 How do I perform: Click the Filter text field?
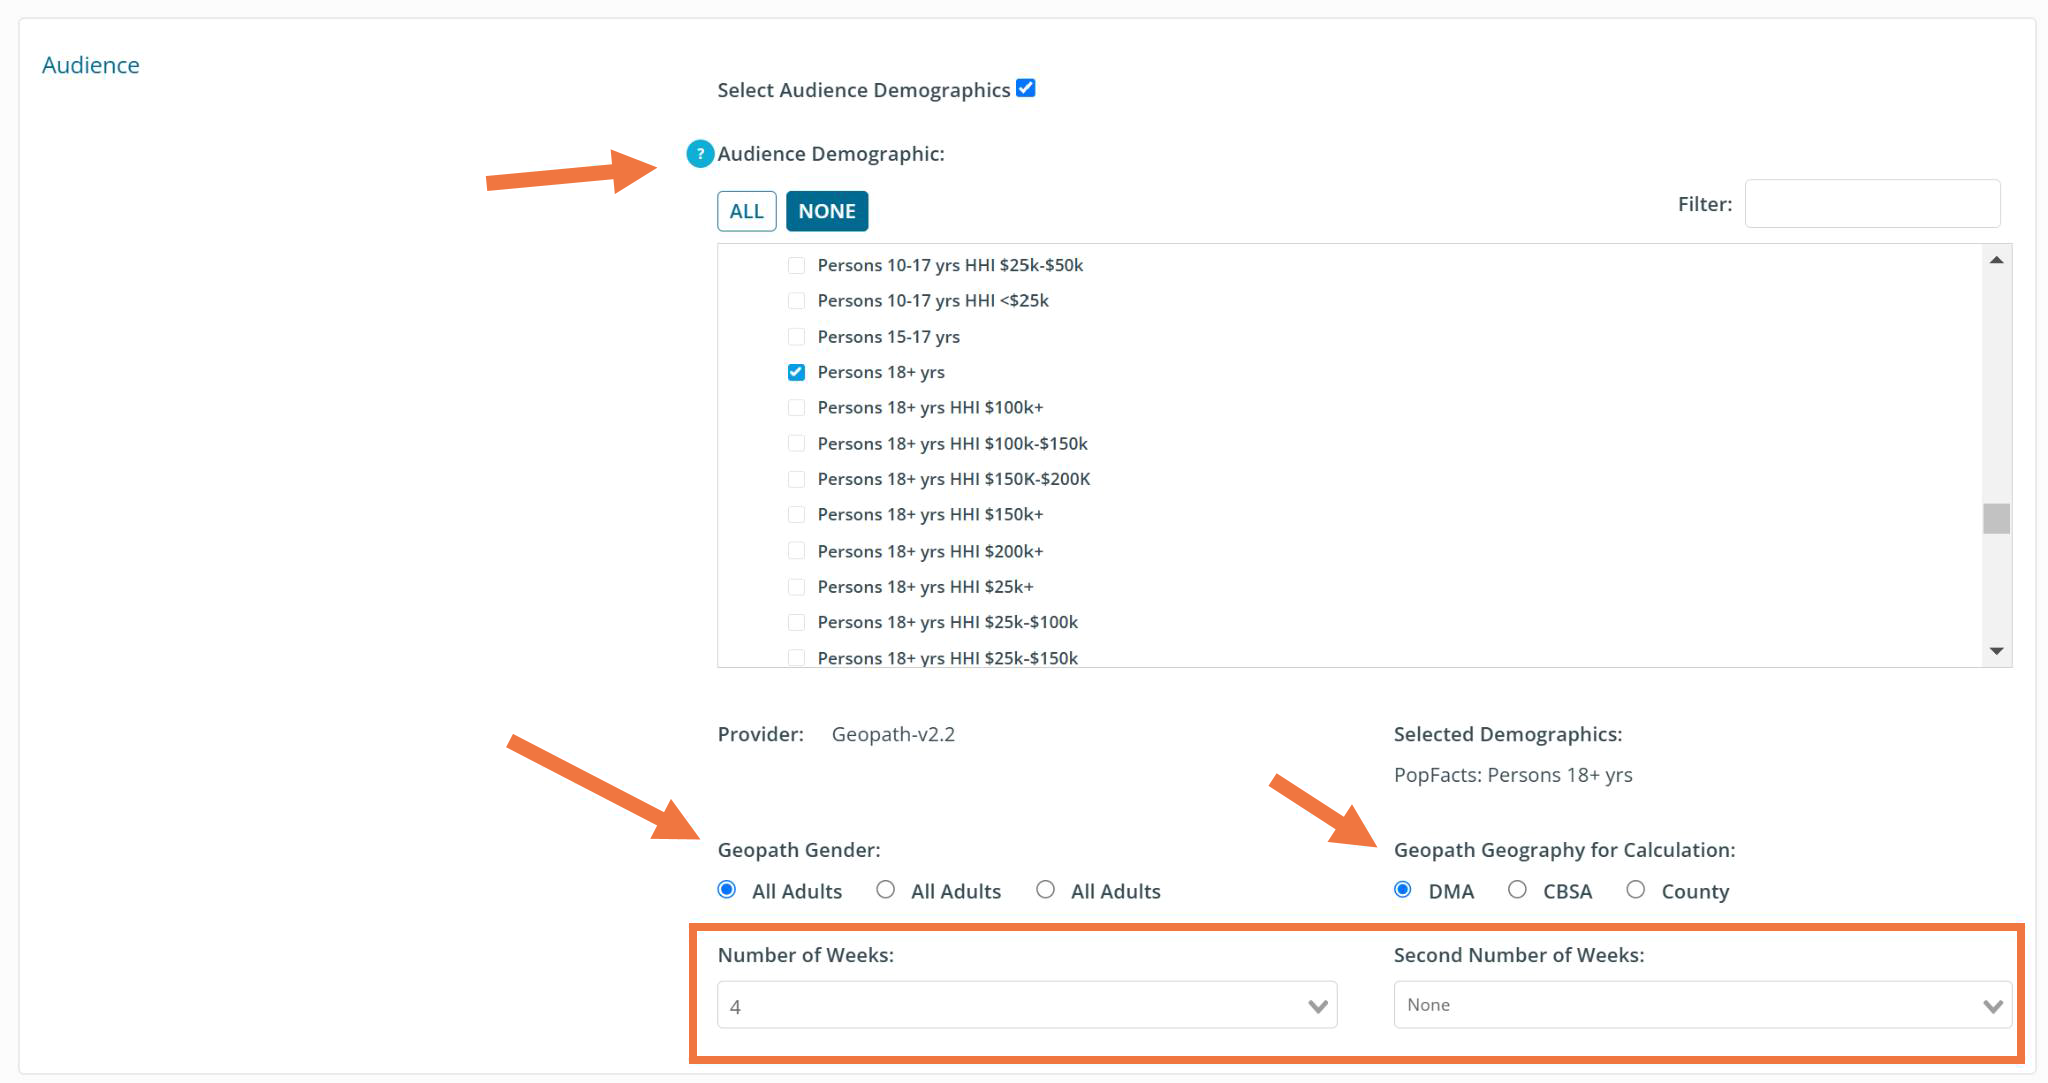point(1872,204)
